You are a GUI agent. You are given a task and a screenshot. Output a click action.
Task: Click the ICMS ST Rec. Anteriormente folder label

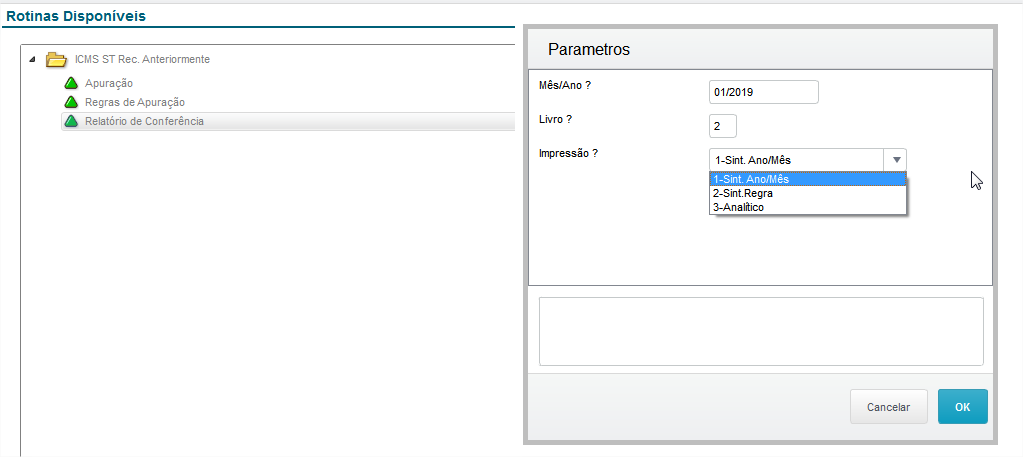tap(142, 60)
